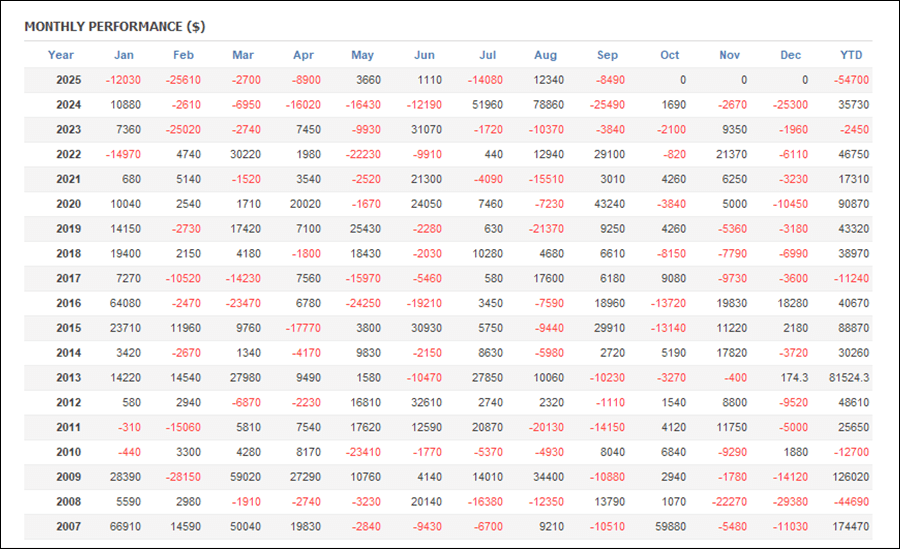This screenshot has height=549, width=900.
Task: Sort by the Jan column header
Action: 124,55
